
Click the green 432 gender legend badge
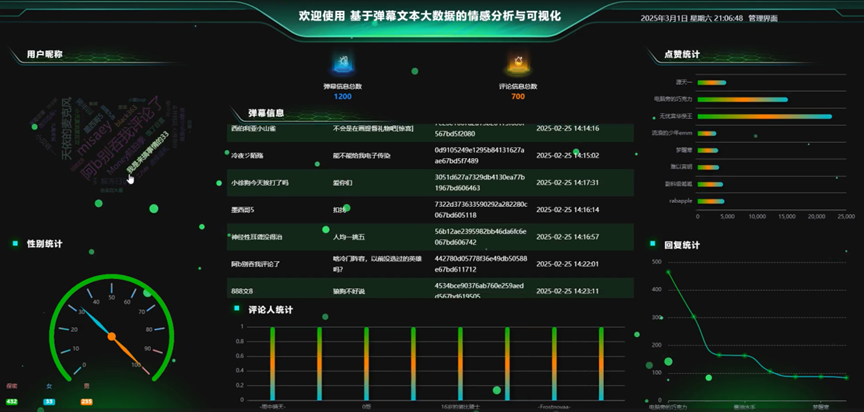click(12, 402)
